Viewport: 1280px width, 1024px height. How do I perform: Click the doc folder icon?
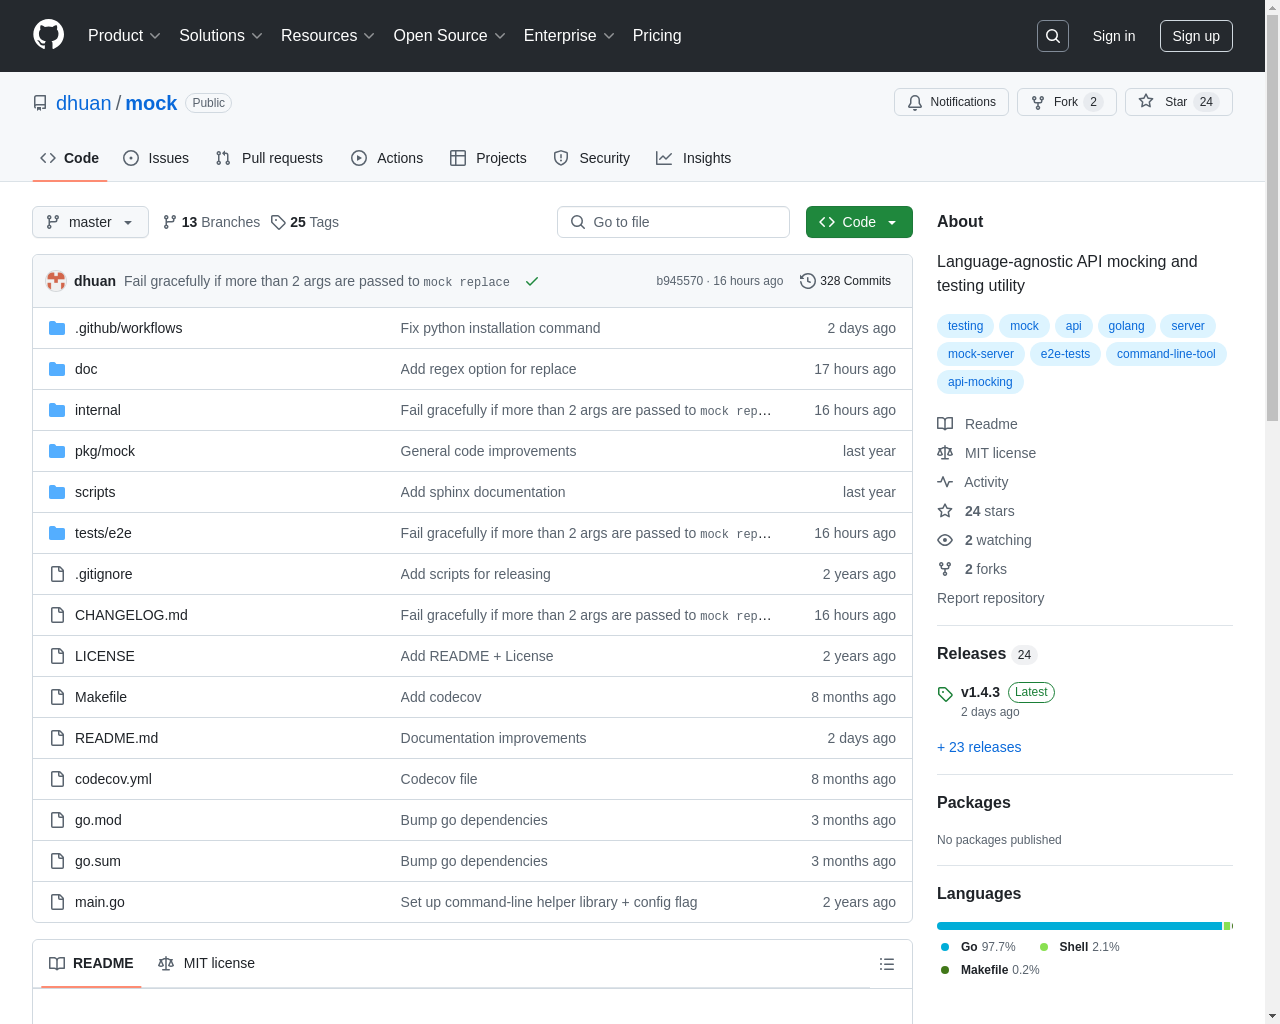click(x=57, y=369)
